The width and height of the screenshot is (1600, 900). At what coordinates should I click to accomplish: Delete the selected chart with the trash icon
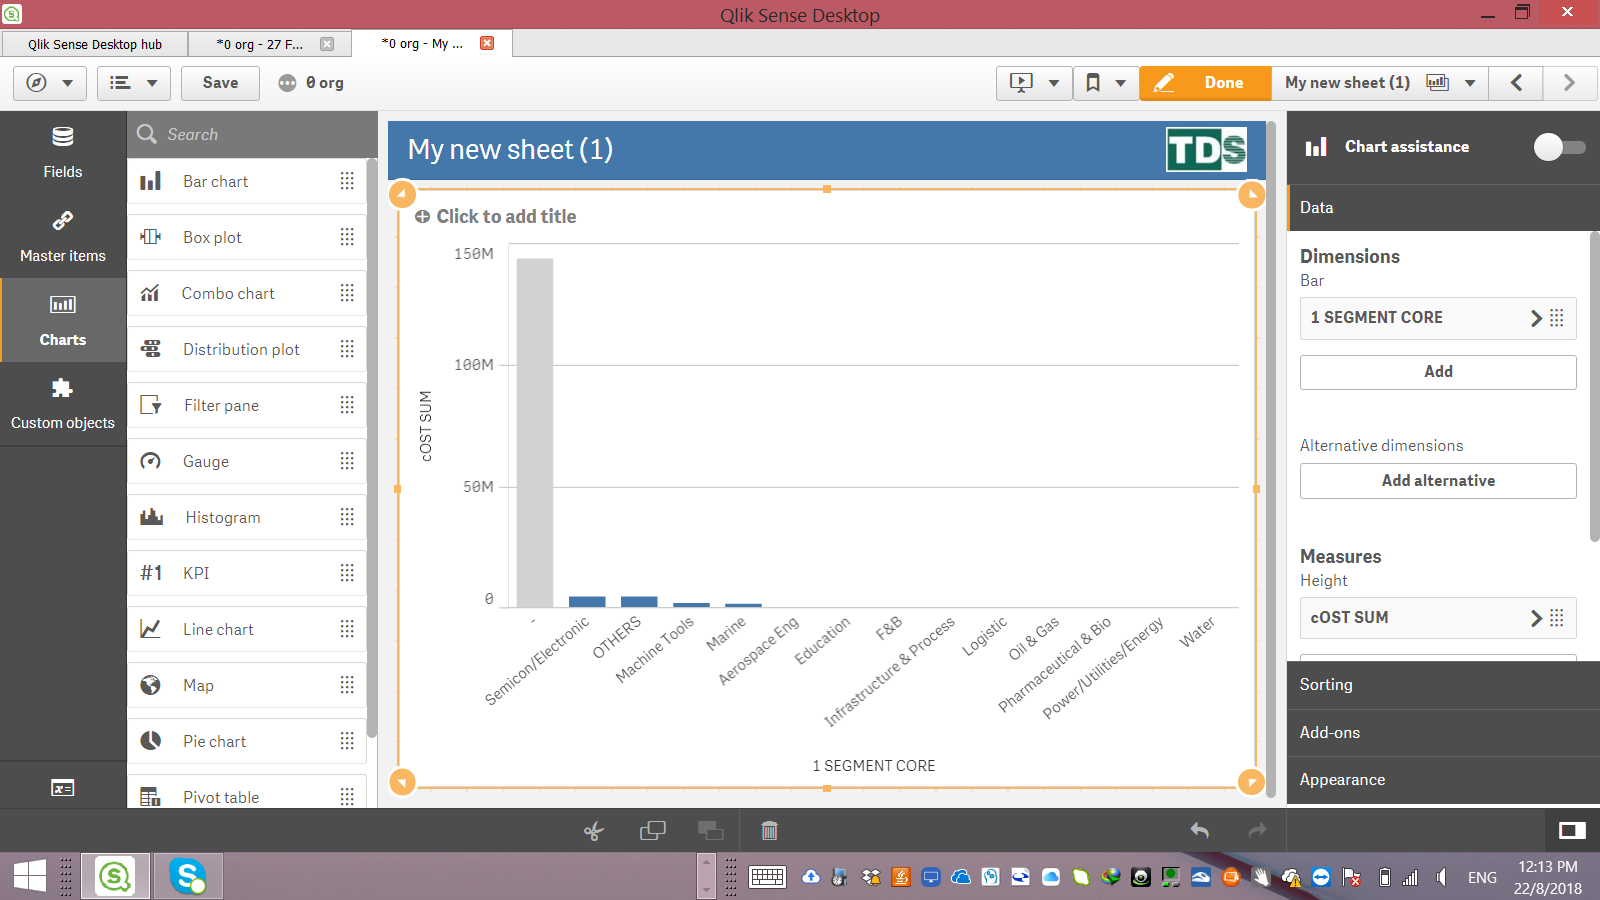[x=769, y=831]
